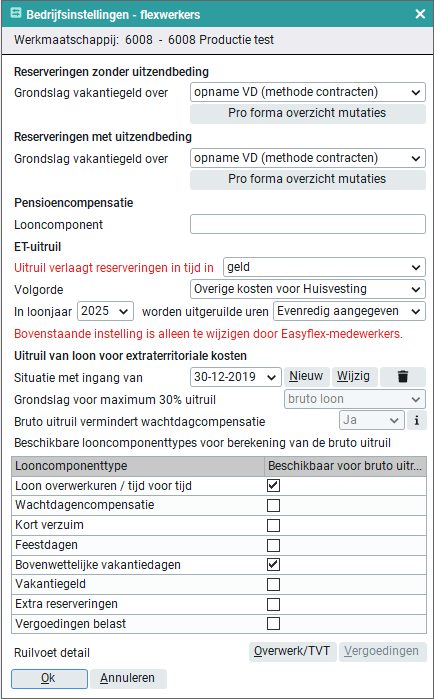Open the Overwerk/TVT ruilvoet detail

pyautogui.click(x=292, y=652)
